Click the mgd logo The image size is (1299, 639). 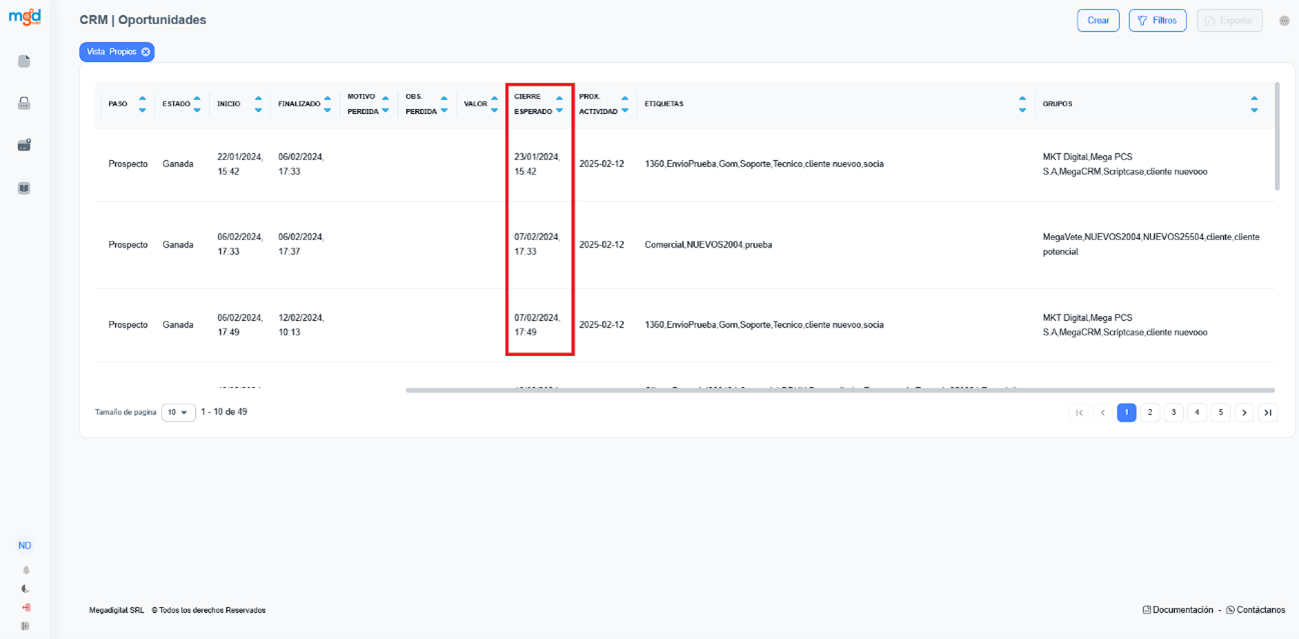click(24, 18)
